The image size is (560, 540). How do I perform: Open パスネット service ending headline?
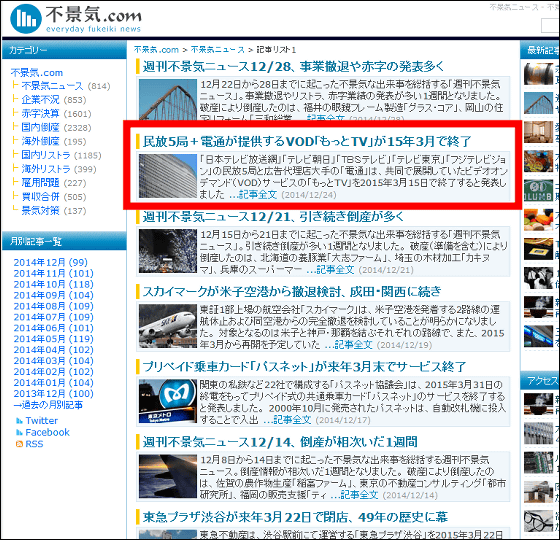(304, 366)
